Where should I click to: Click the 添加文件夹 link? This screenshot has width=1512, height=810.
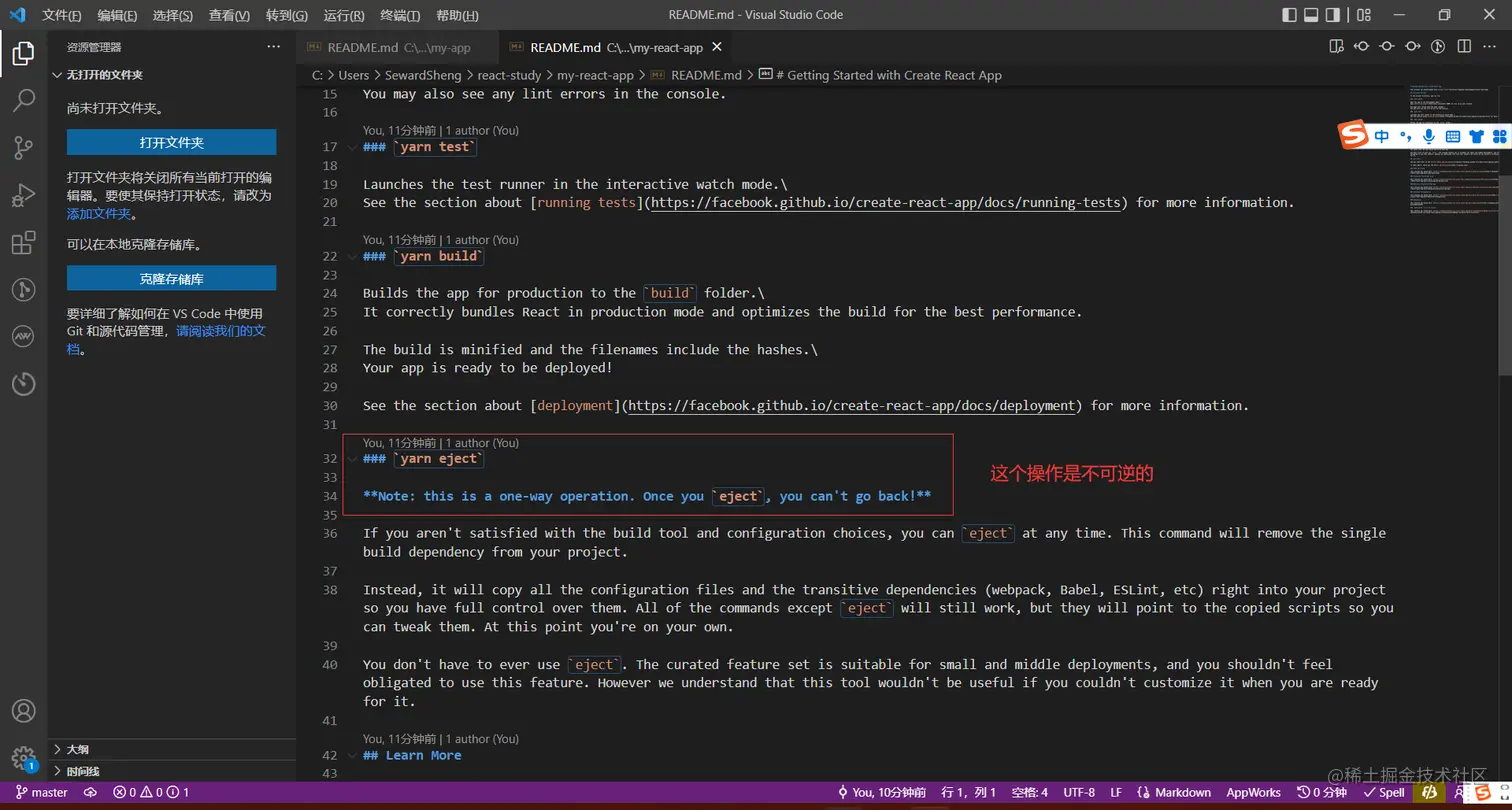(x=99, y=213)
